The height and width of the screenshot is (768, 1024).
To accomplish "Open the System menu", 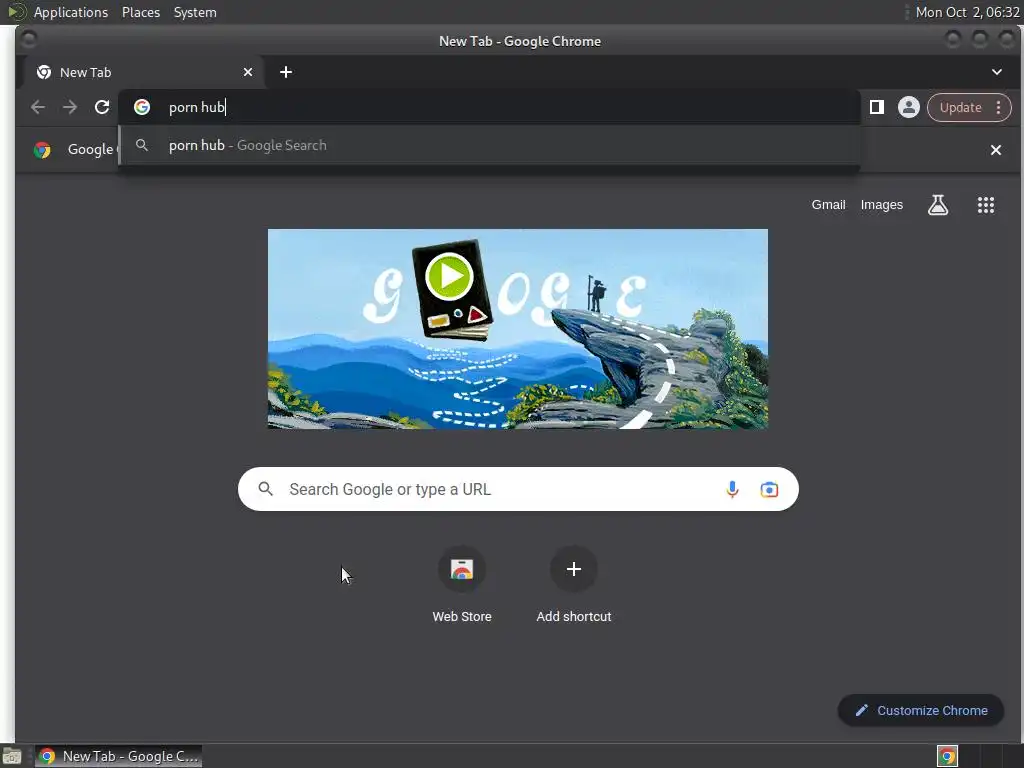I will [195, 12].
